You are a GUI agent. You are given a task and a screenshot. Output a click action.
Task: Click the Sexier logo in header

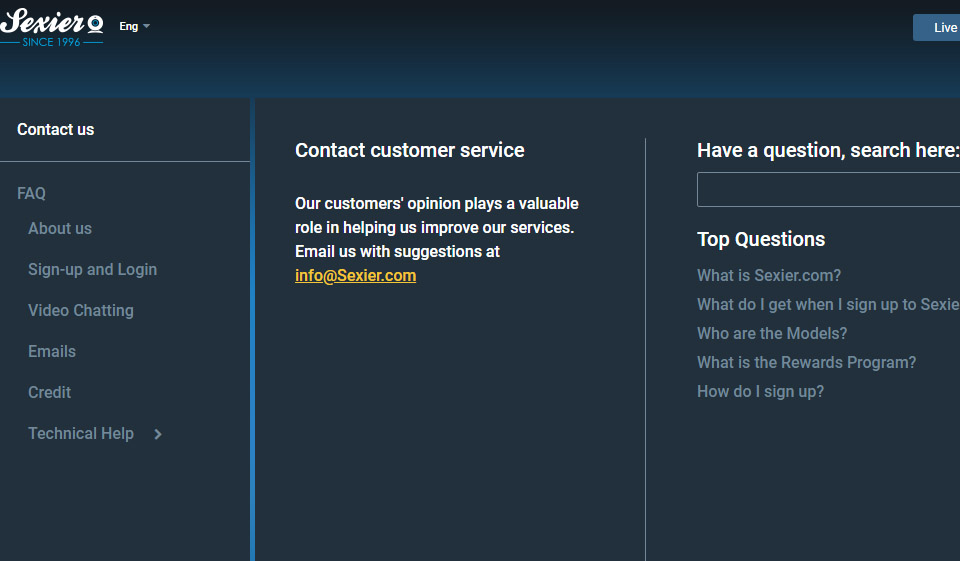coord(52,27)
